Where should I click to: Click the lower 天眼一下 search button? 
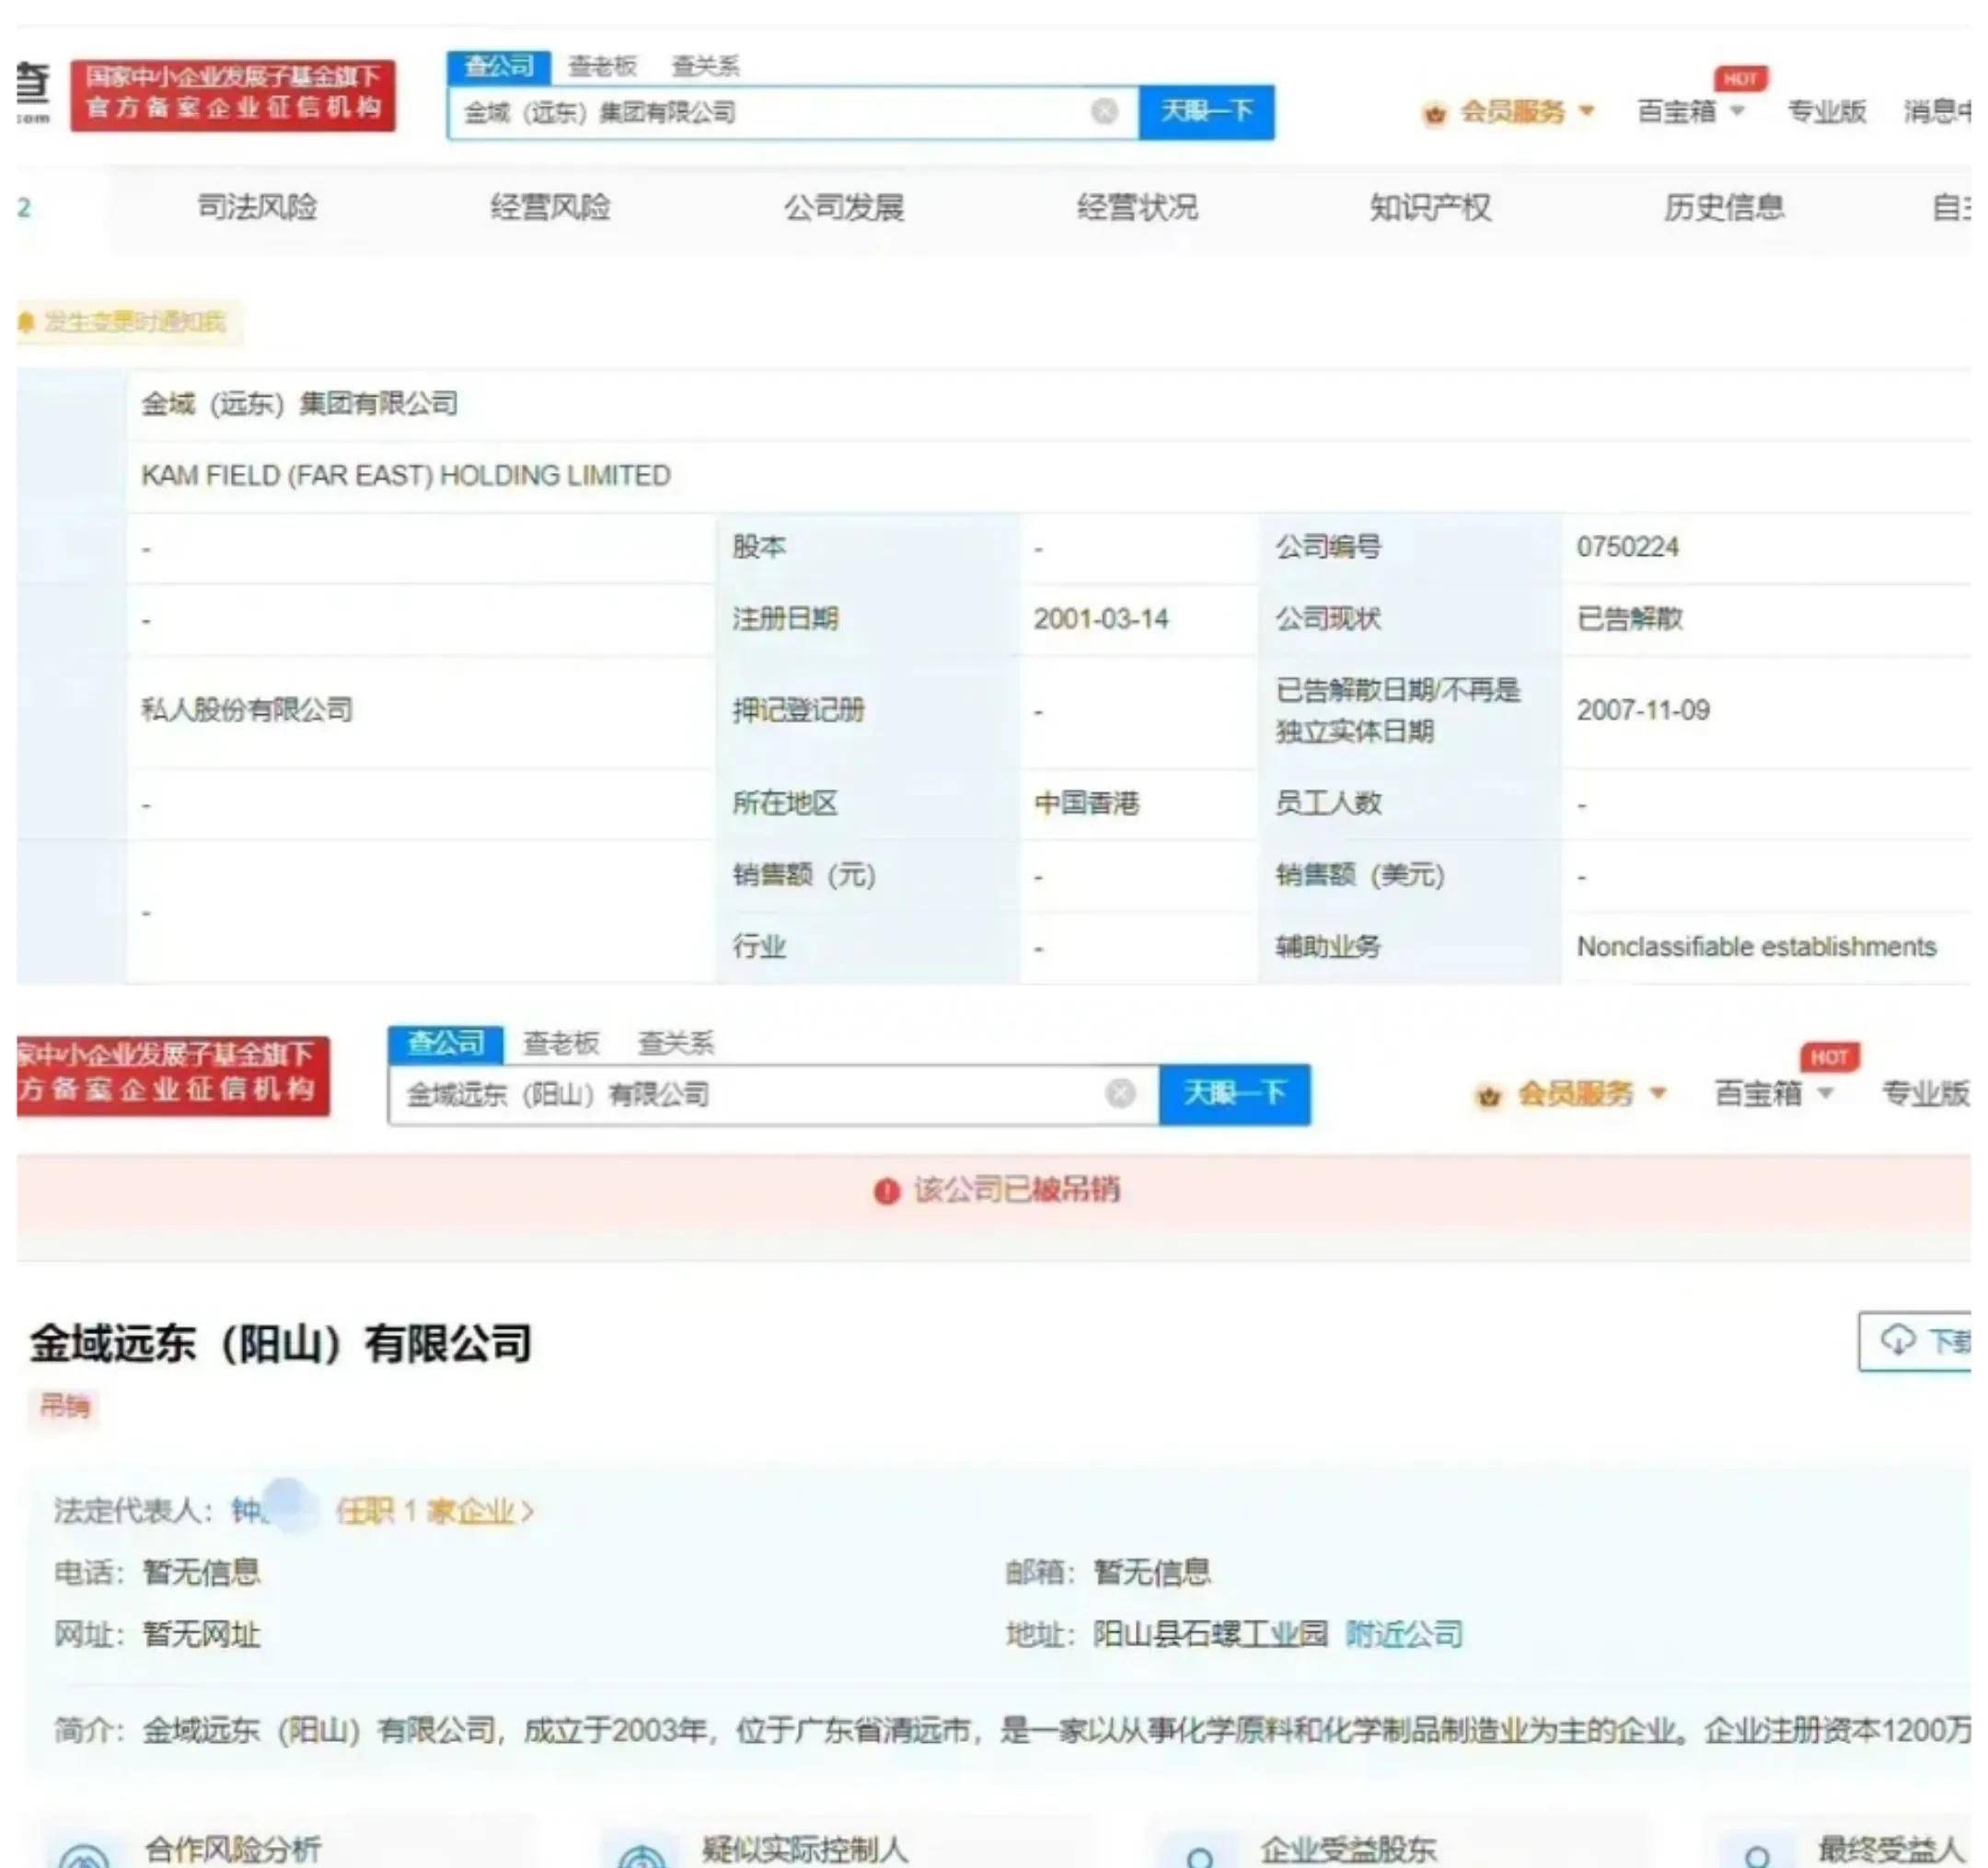(x=1234, y=1093)
